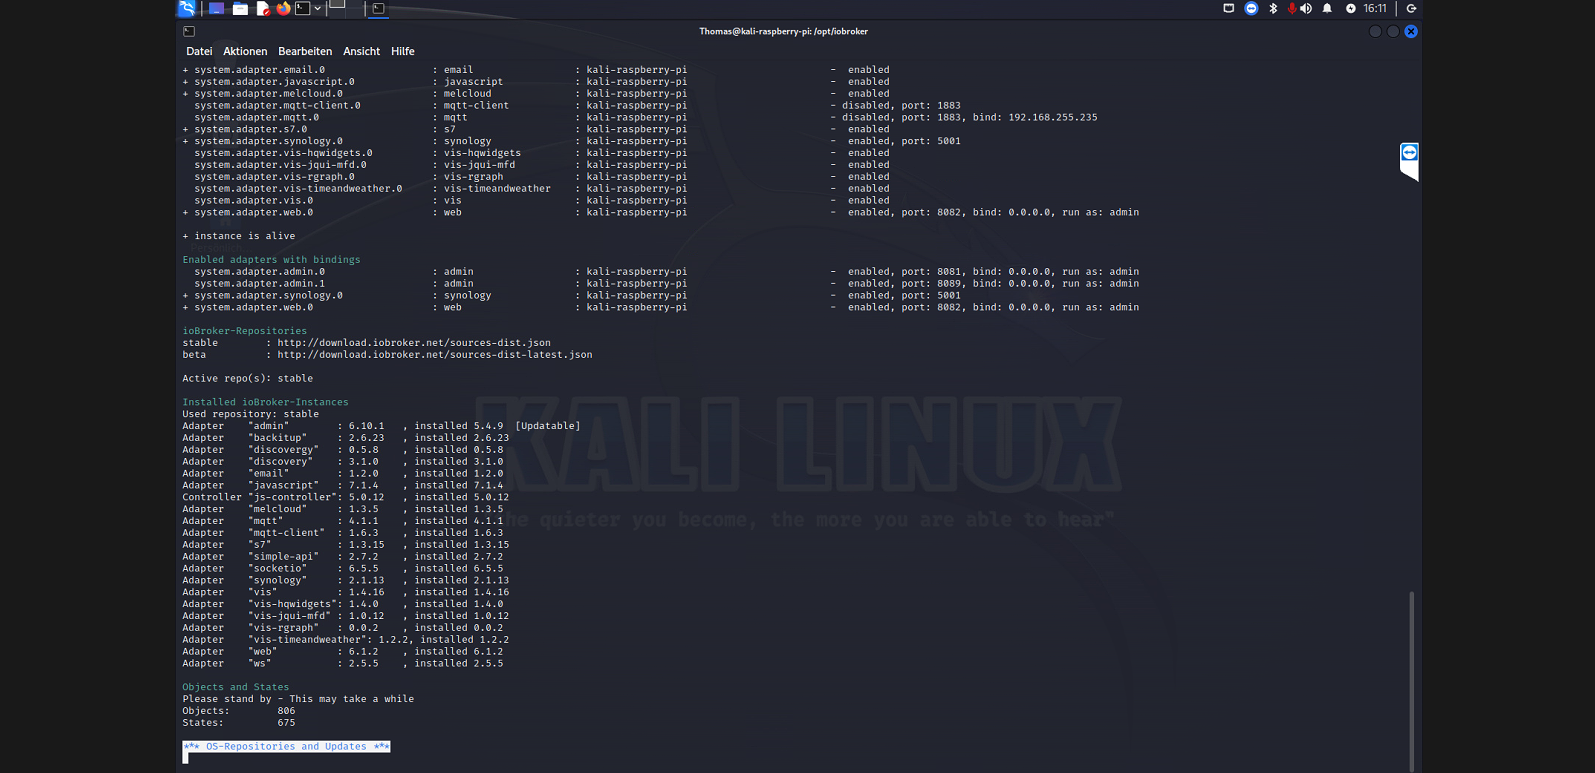Screen dimensions: 1595x773
Task: Click the 'Please stand by' message line
Action: pos(298,699)
